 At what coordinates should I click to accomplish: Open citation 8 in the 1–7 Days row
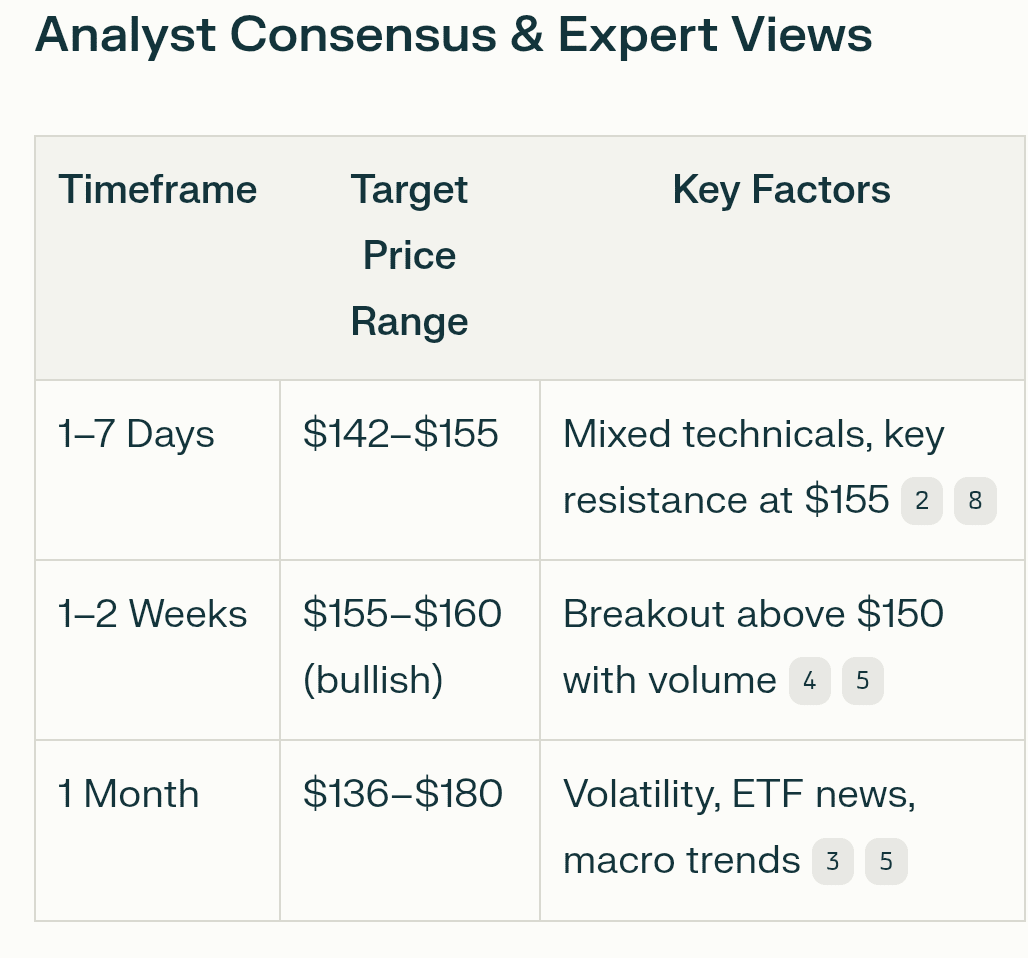(975, 501)
